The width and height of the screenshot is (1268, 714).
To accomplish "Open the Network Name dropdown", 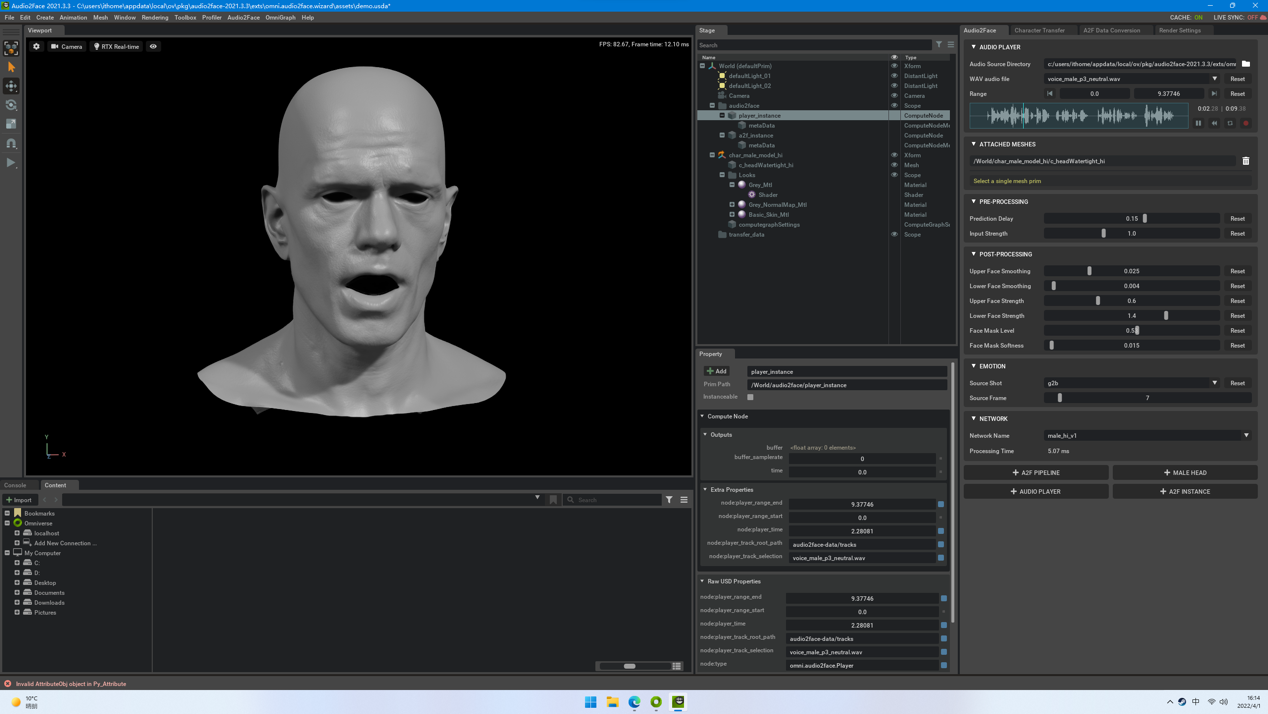I will click(1246, 436).
